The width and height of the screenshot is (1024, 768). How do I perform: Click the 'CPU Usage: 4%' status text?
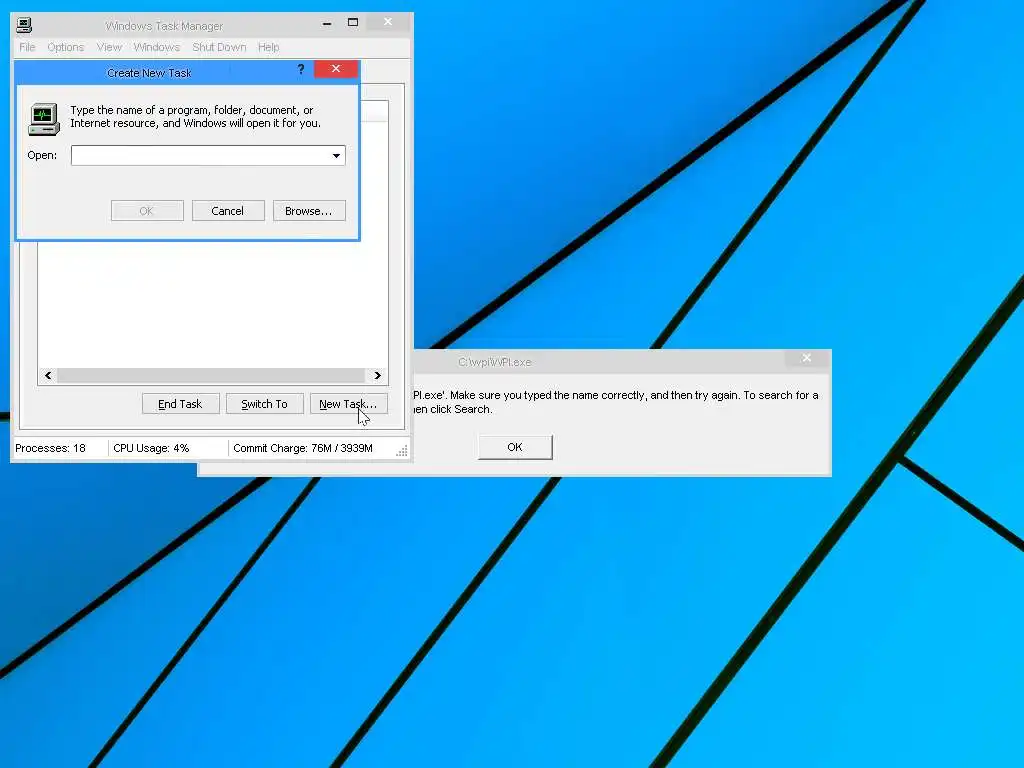(x=151, y=448)
